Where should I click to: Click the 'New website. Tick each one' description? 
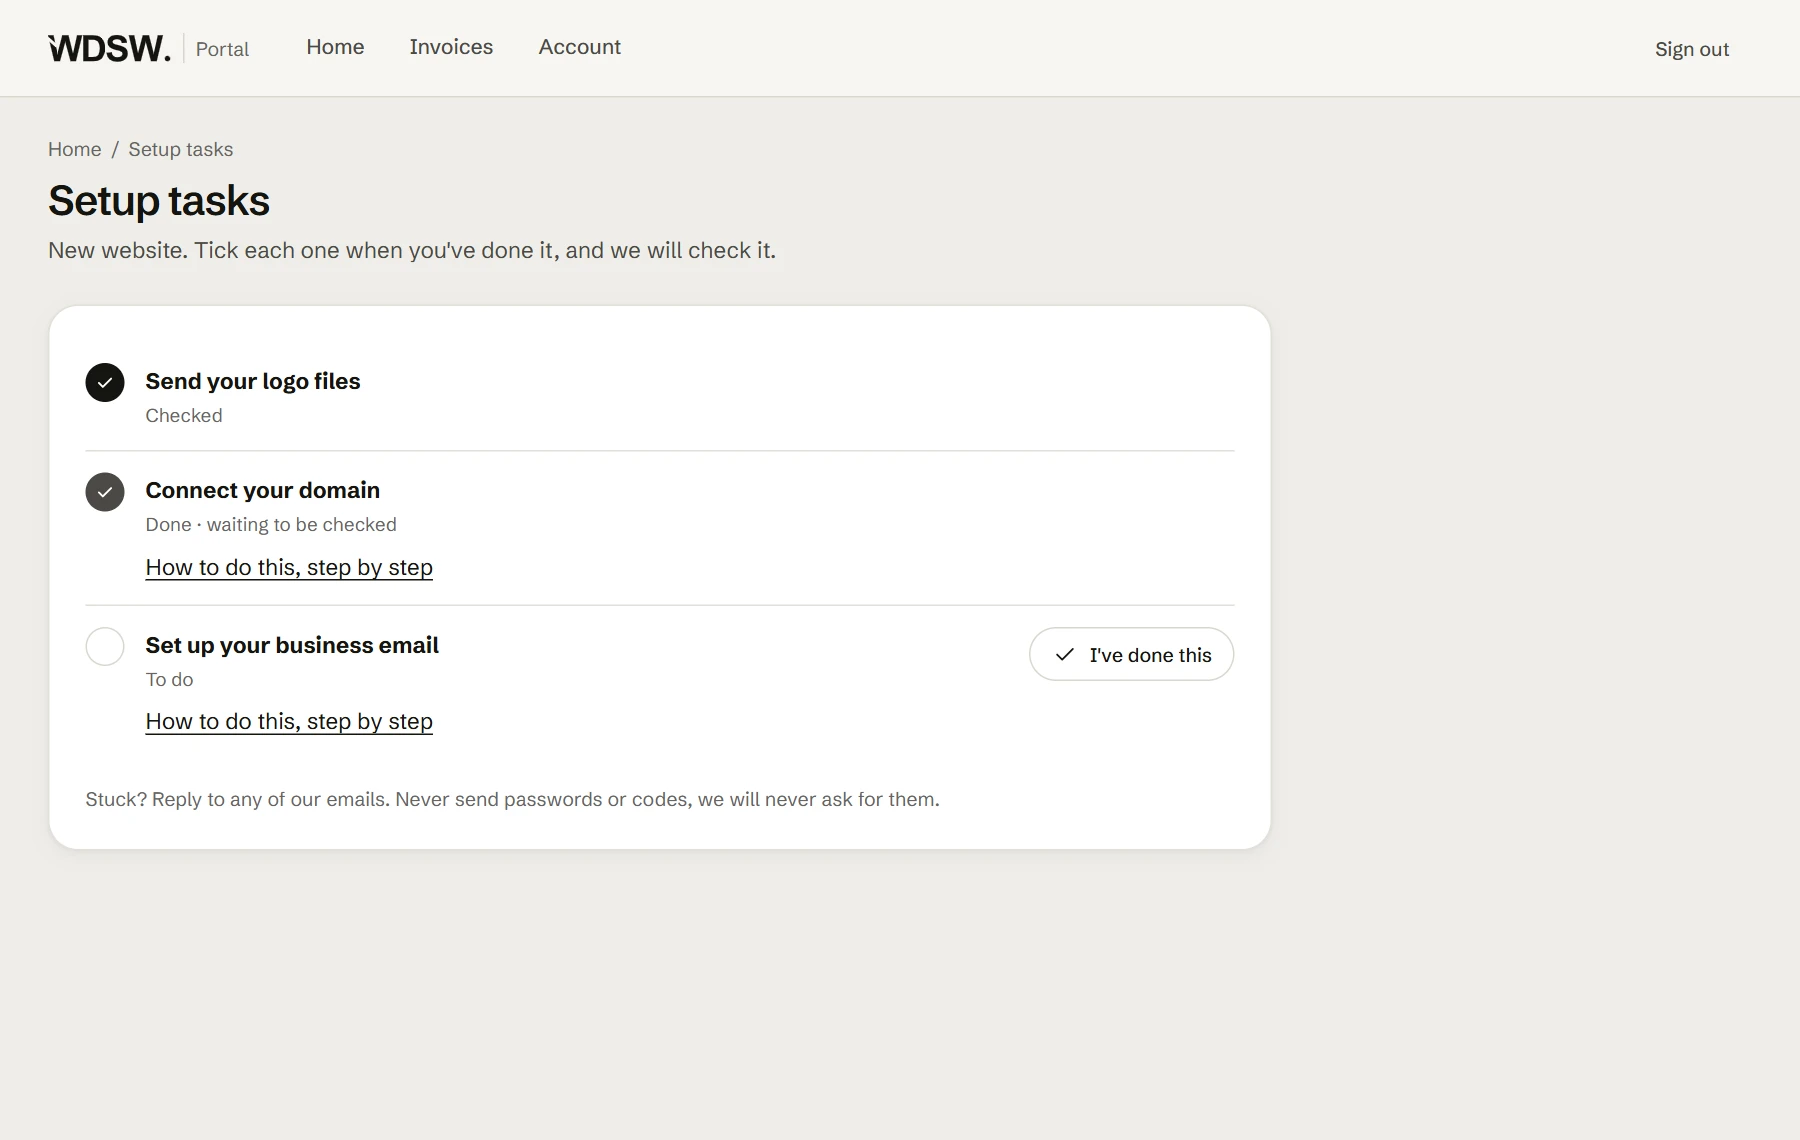[412, 250]
